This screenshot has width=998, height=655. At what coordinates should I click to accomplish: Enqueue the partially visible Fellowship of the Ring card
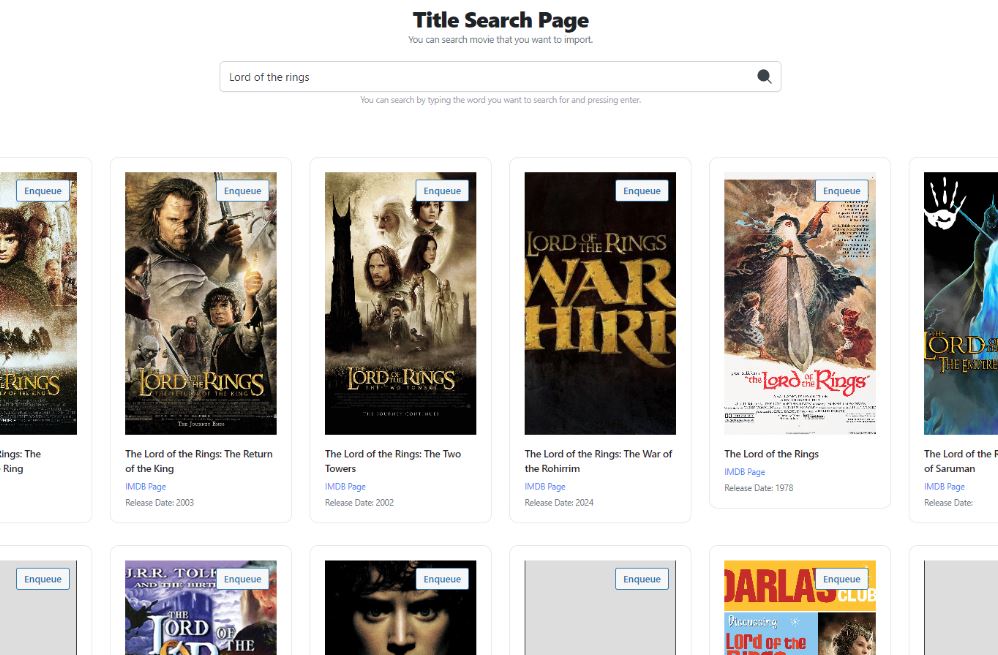point(43,191)
